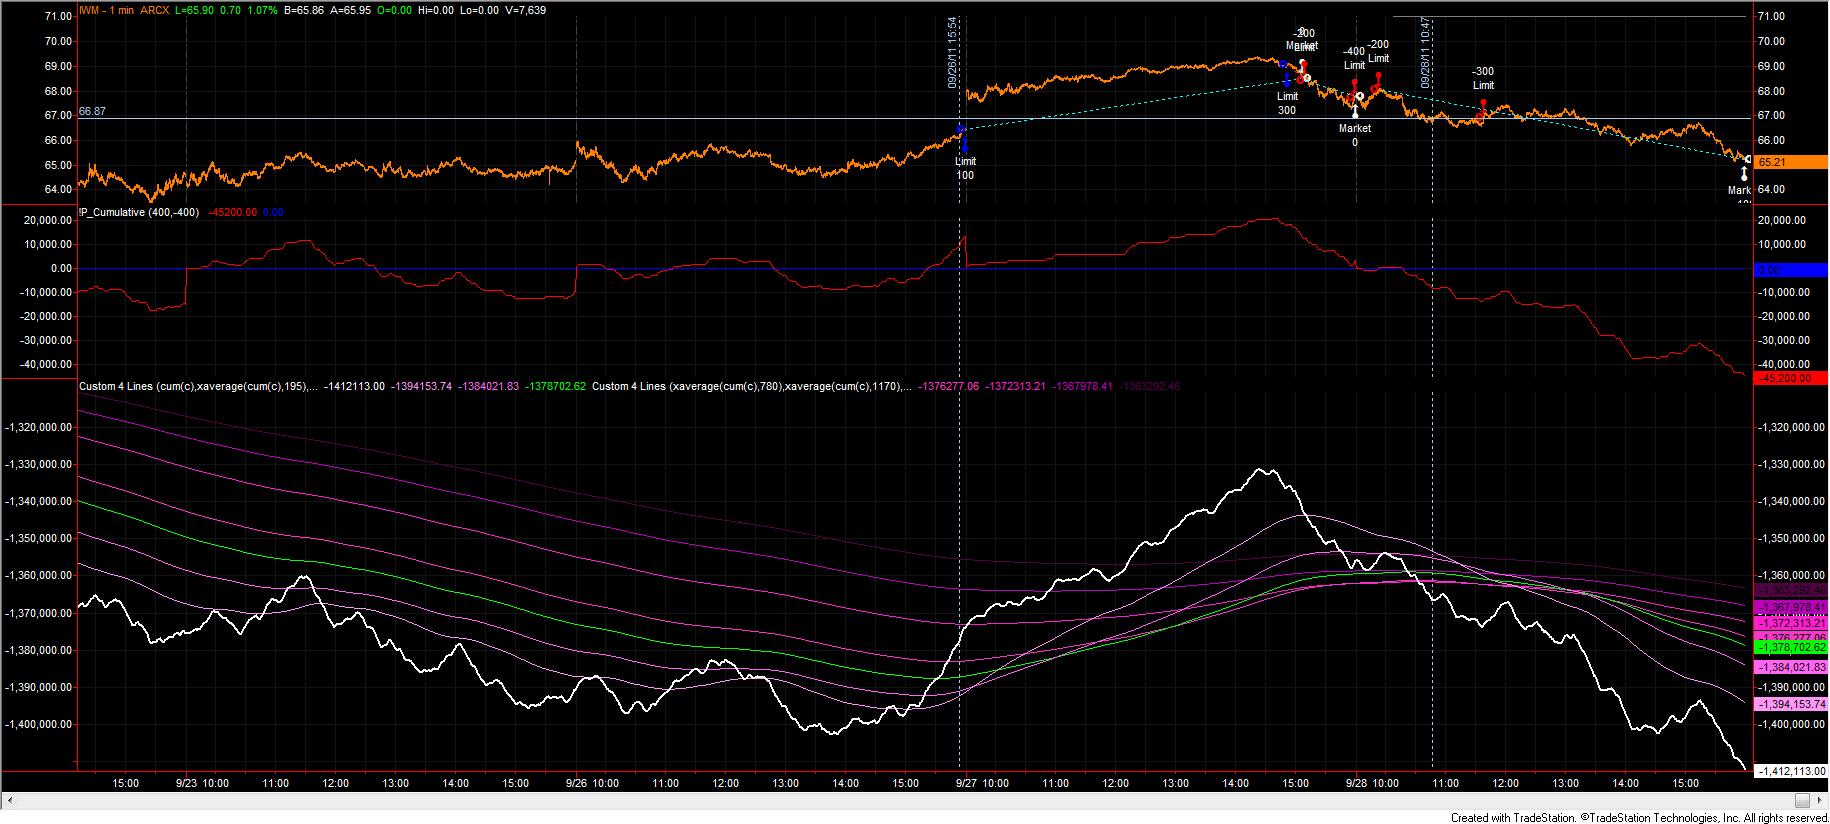The width and height of the screenshot is (1830, 824).
Task: Click the blue Limit 300 buy arrow
Action: click(1286, 82)
